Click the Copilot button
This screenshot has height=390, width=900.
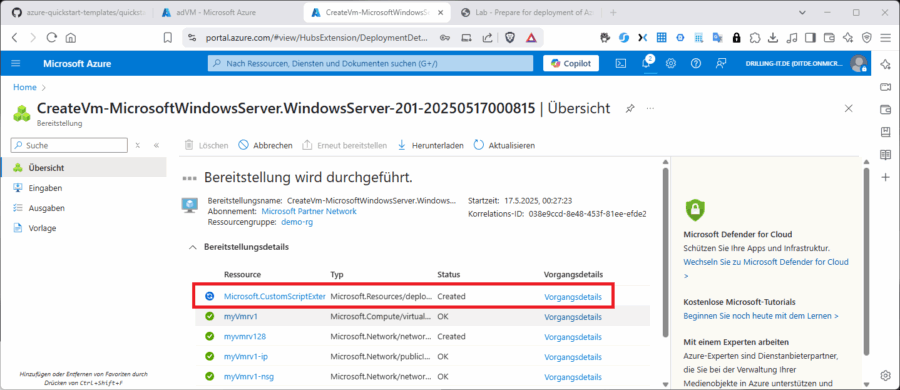coord(571,64)
